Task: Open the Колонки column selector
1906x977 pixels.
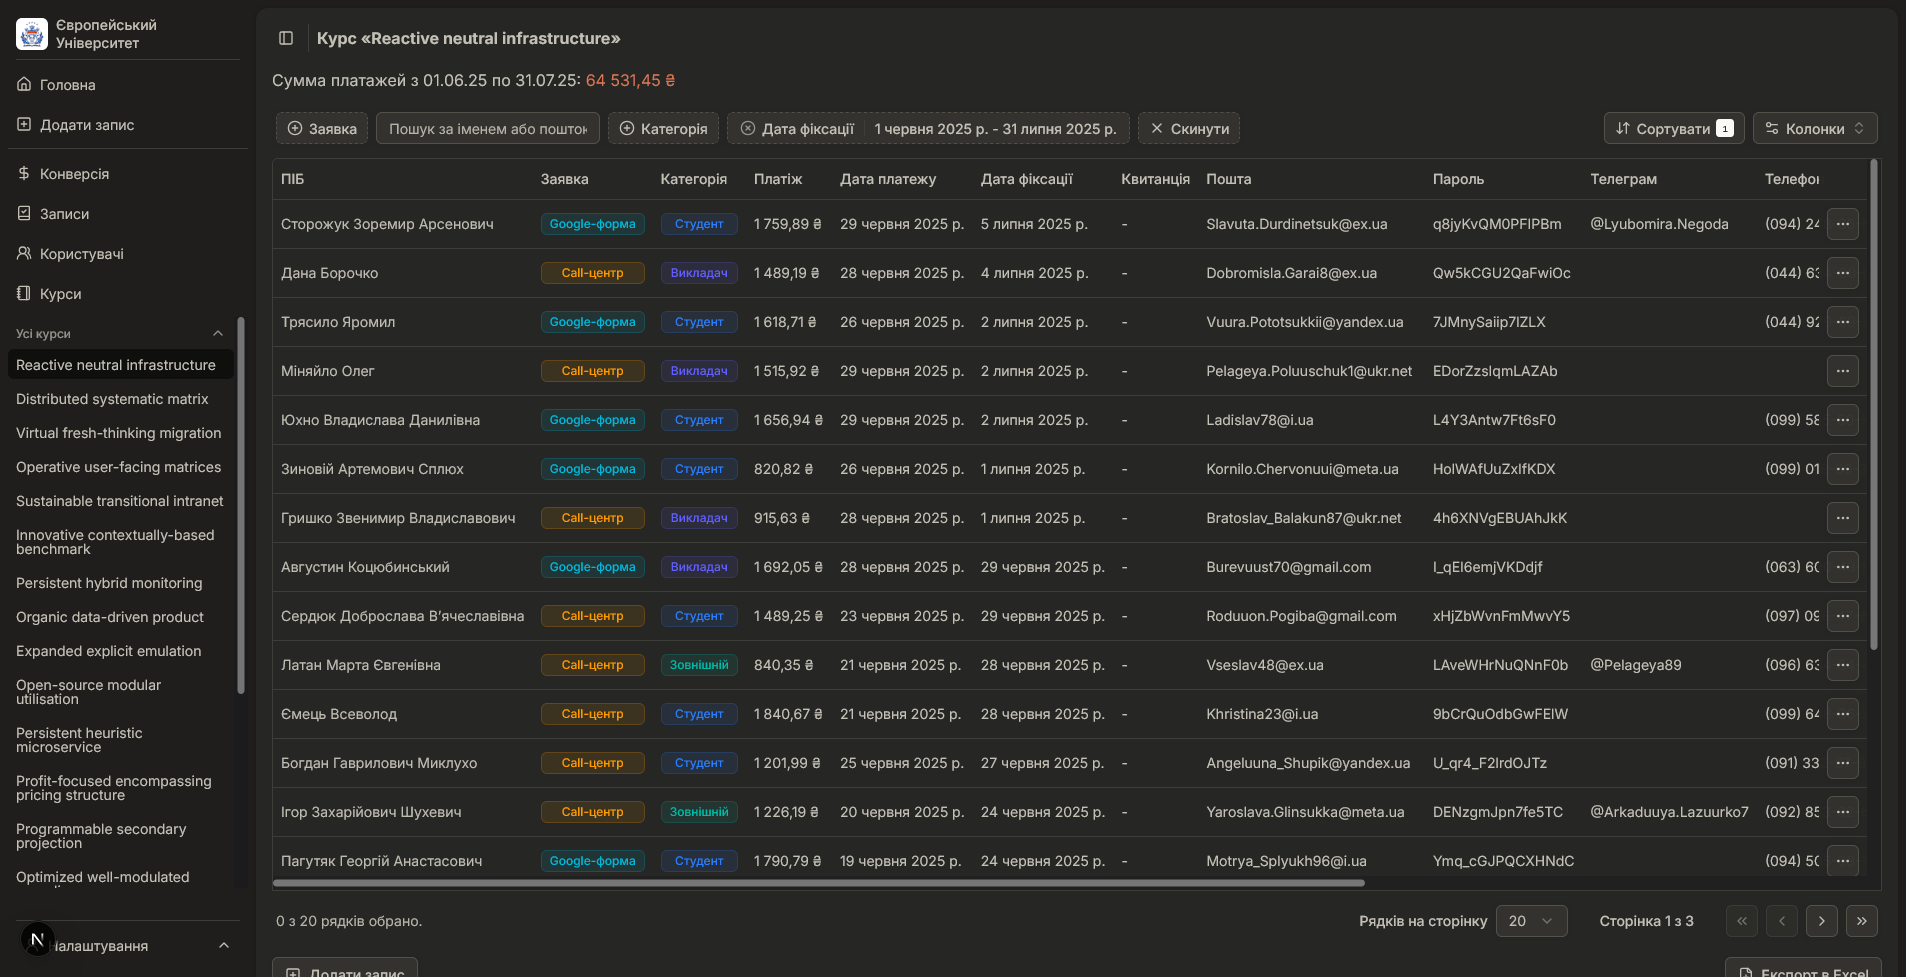Action: (1814, 129)
